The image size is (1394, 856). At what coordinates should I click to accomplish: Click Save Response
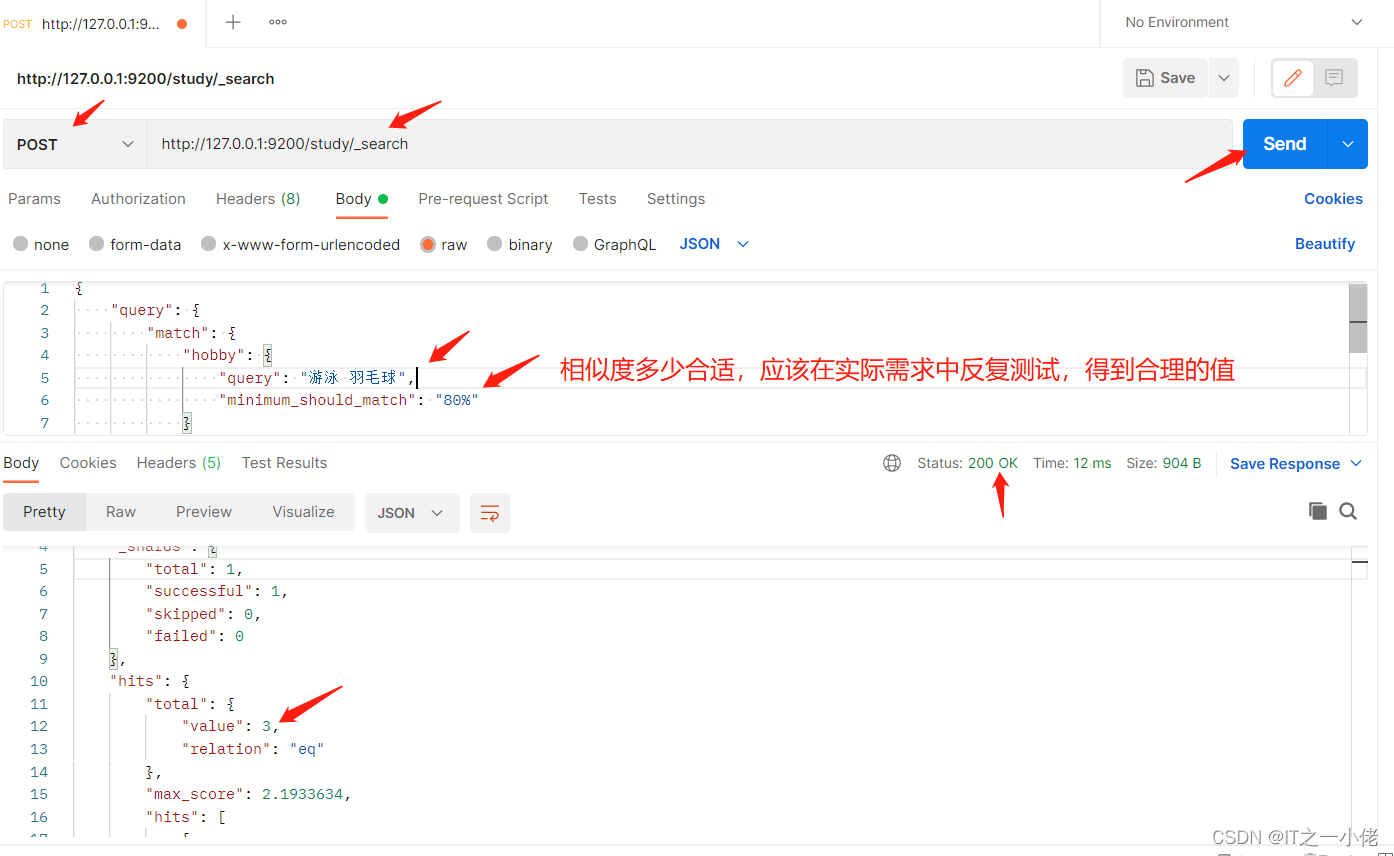click(1285, 464)
